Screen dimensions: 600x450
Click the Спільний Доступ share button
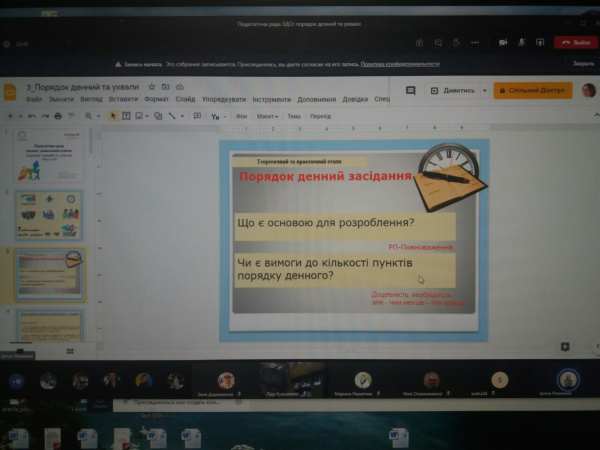(533, 90)
